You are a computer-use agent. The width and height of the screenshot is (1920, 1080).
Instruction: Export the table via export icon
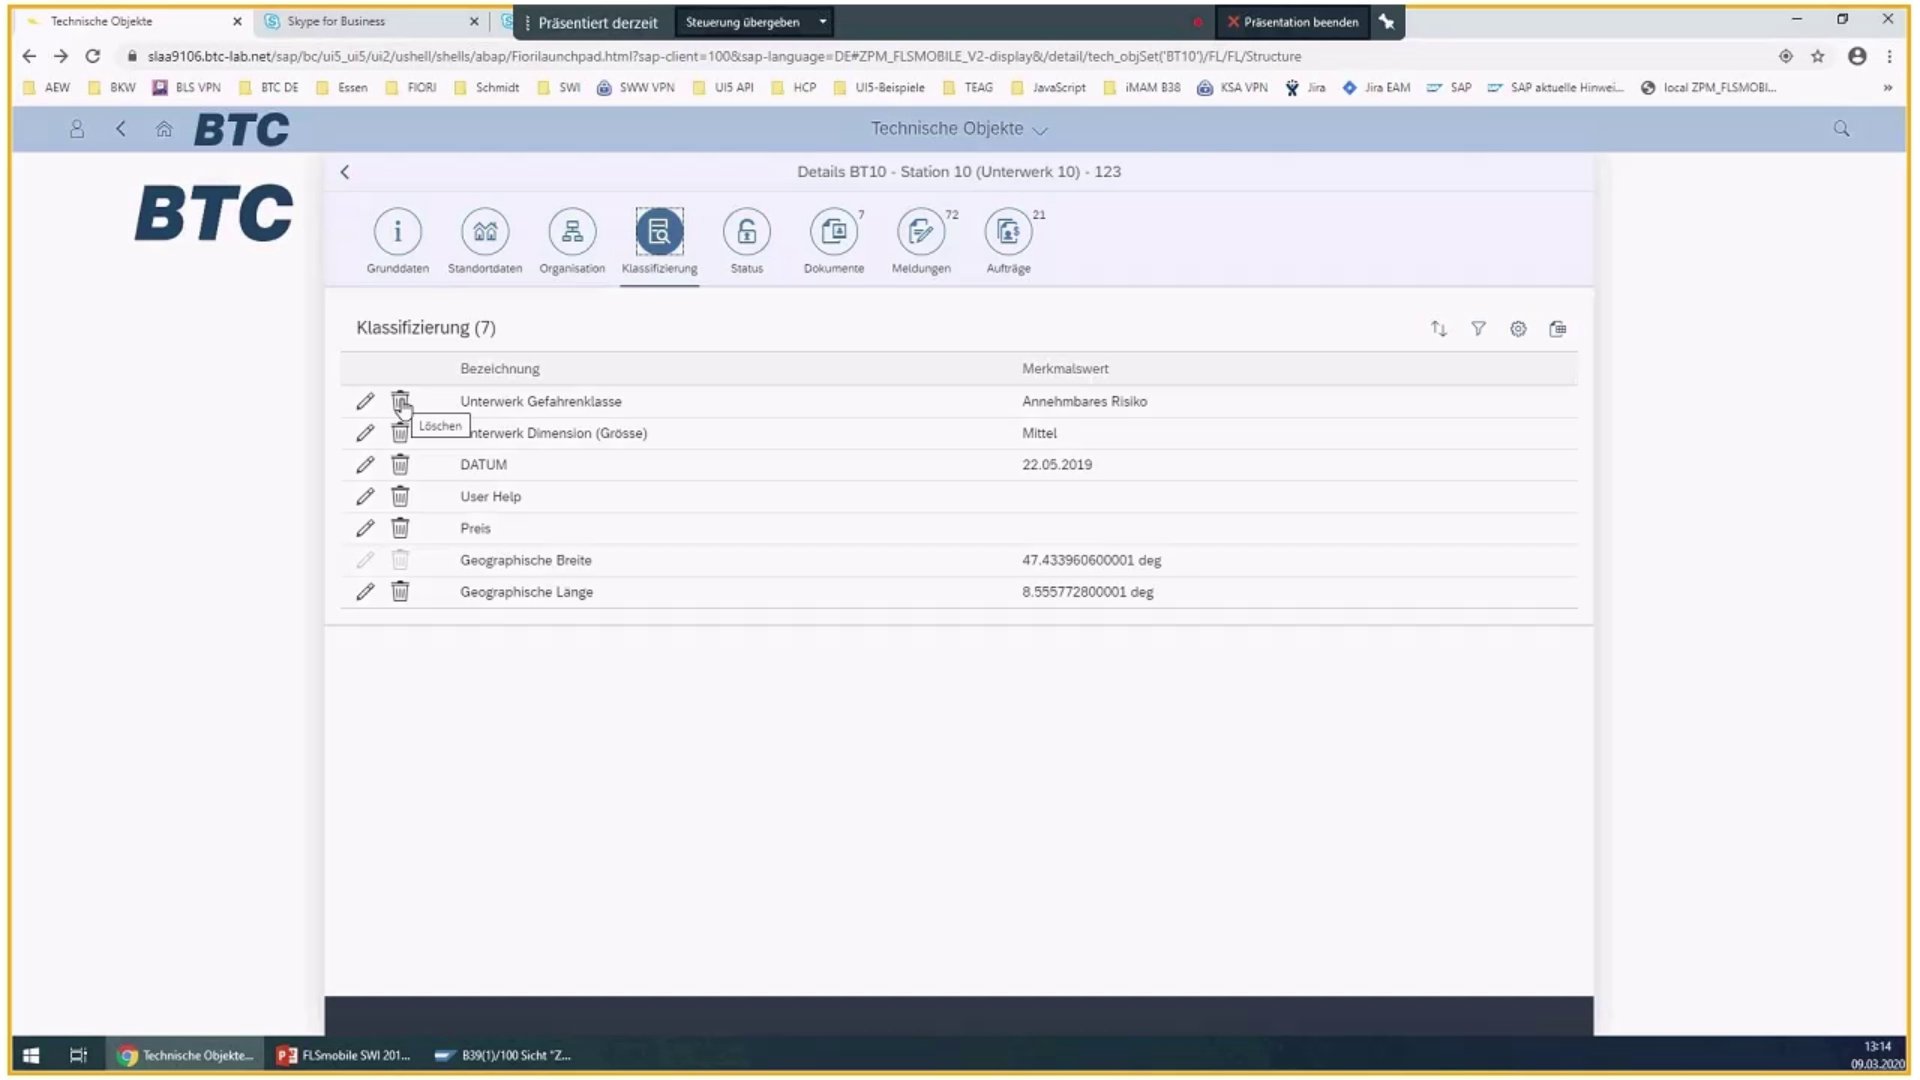click(x=1557, y=328)
